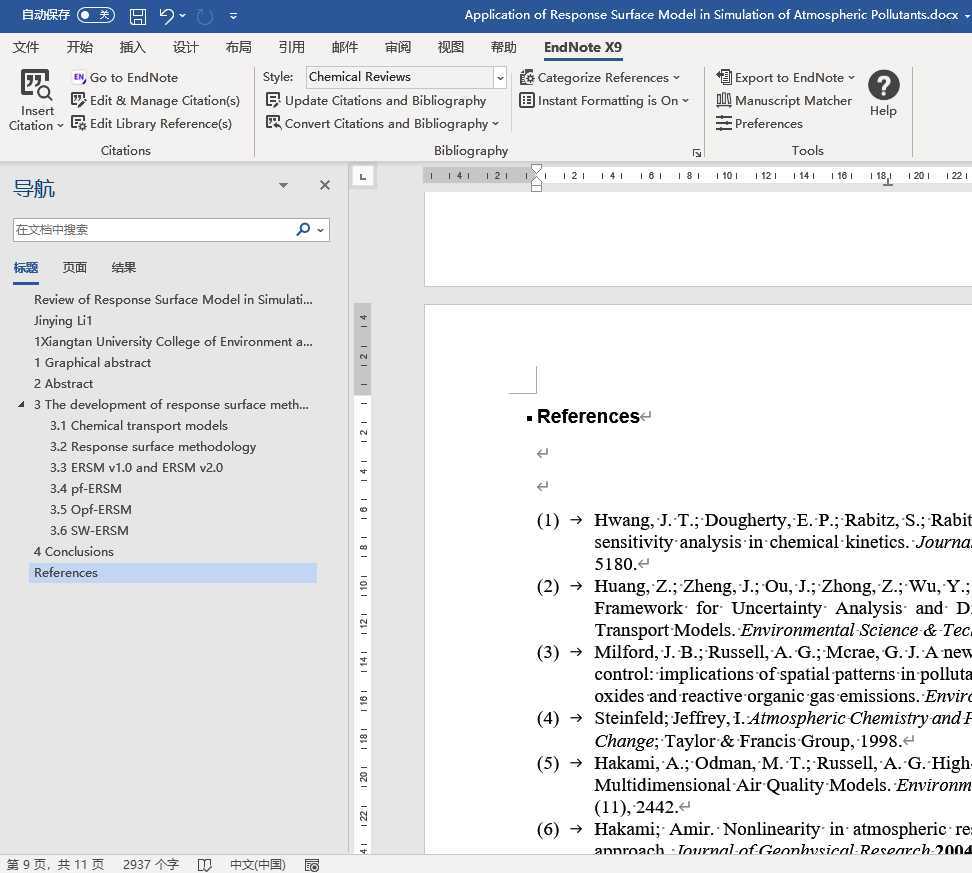Click the 2937 个字 word count
The height and width of the screenshot is (873, 972).
151,864
